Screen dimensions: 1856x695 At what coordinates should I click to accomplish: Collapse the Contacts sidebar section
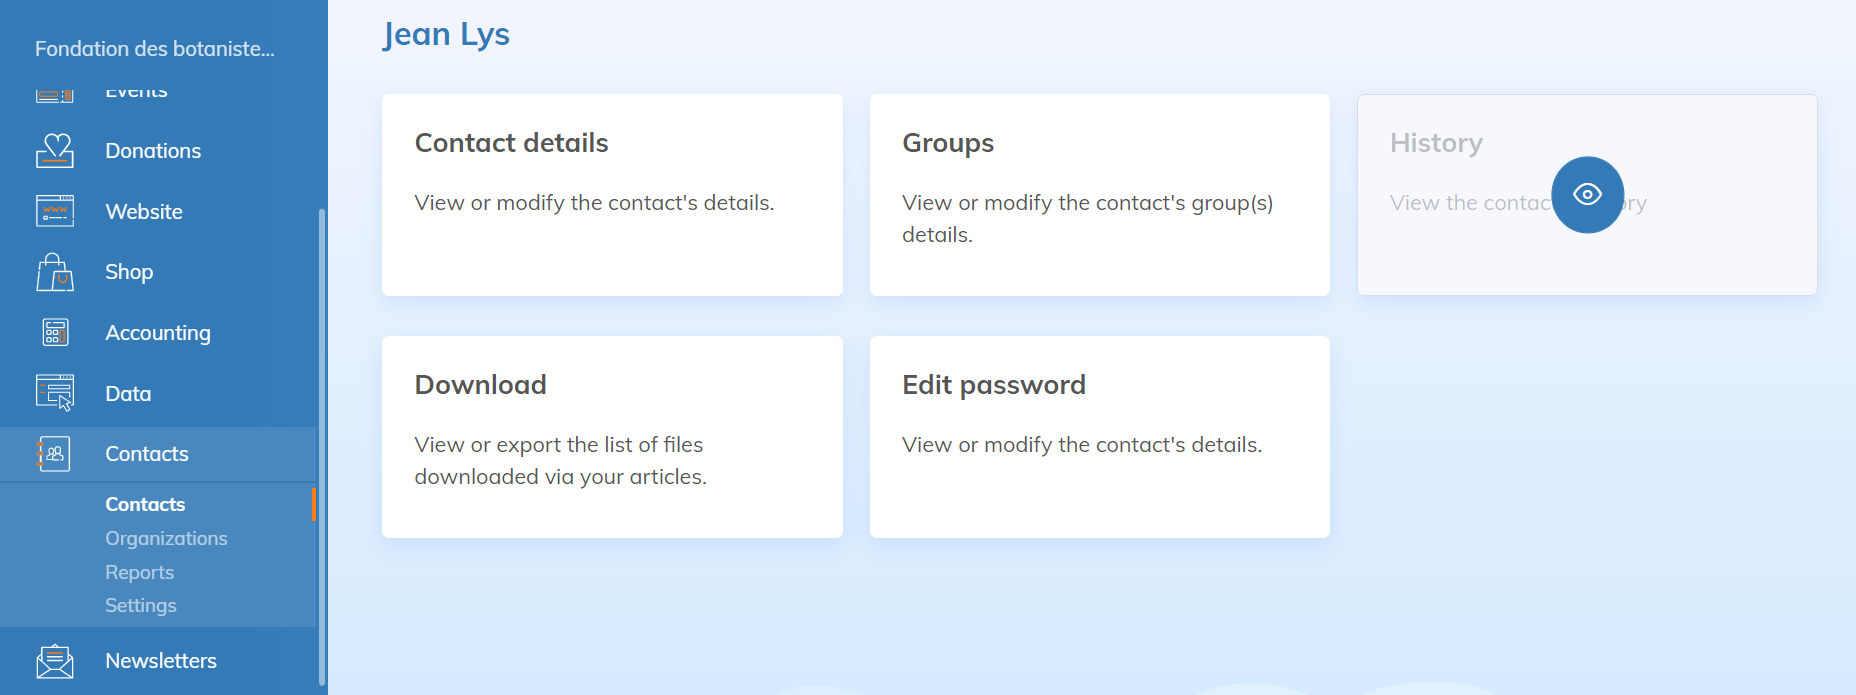pyautogui.click(x=147, y=454)
